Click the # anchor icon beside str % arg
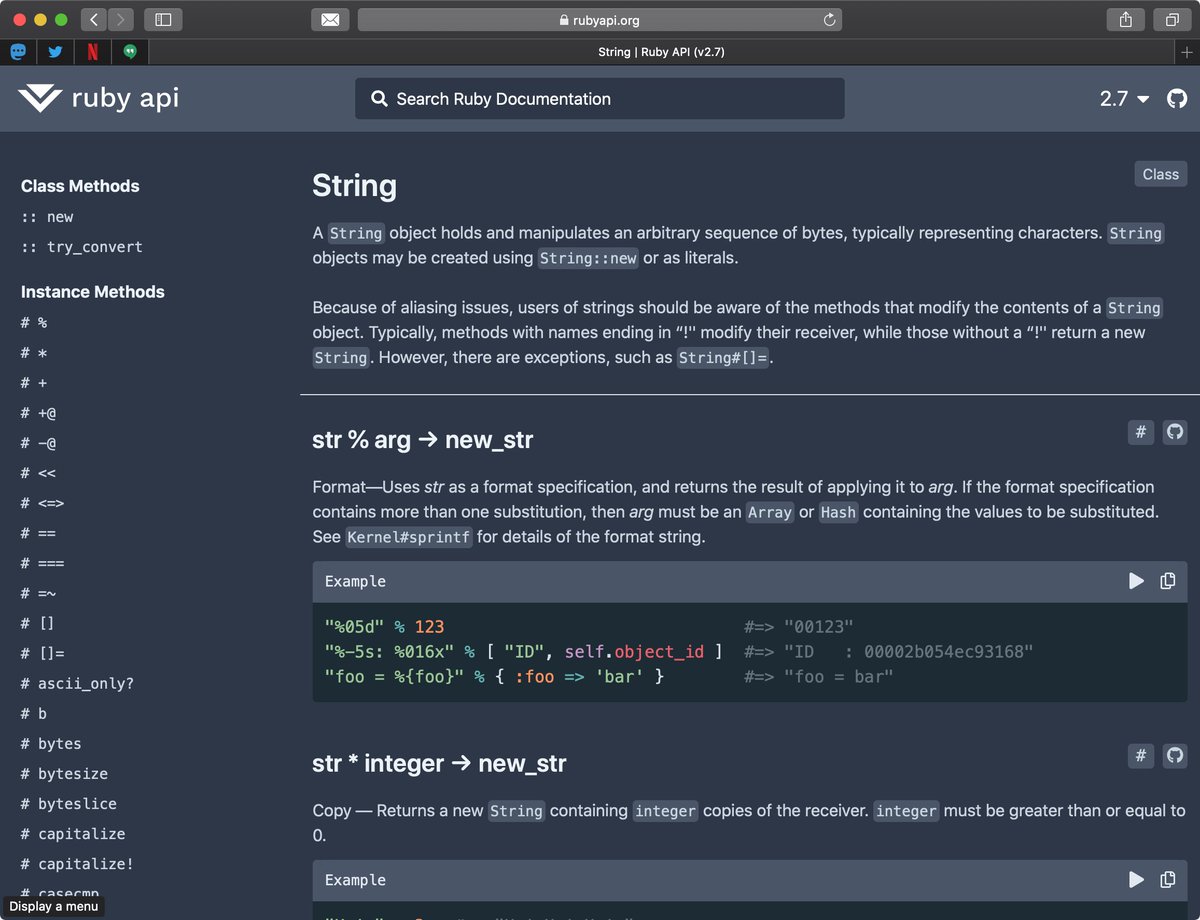The height and width of the screenshot is (920, 1200). click(x=1141, y=432)
